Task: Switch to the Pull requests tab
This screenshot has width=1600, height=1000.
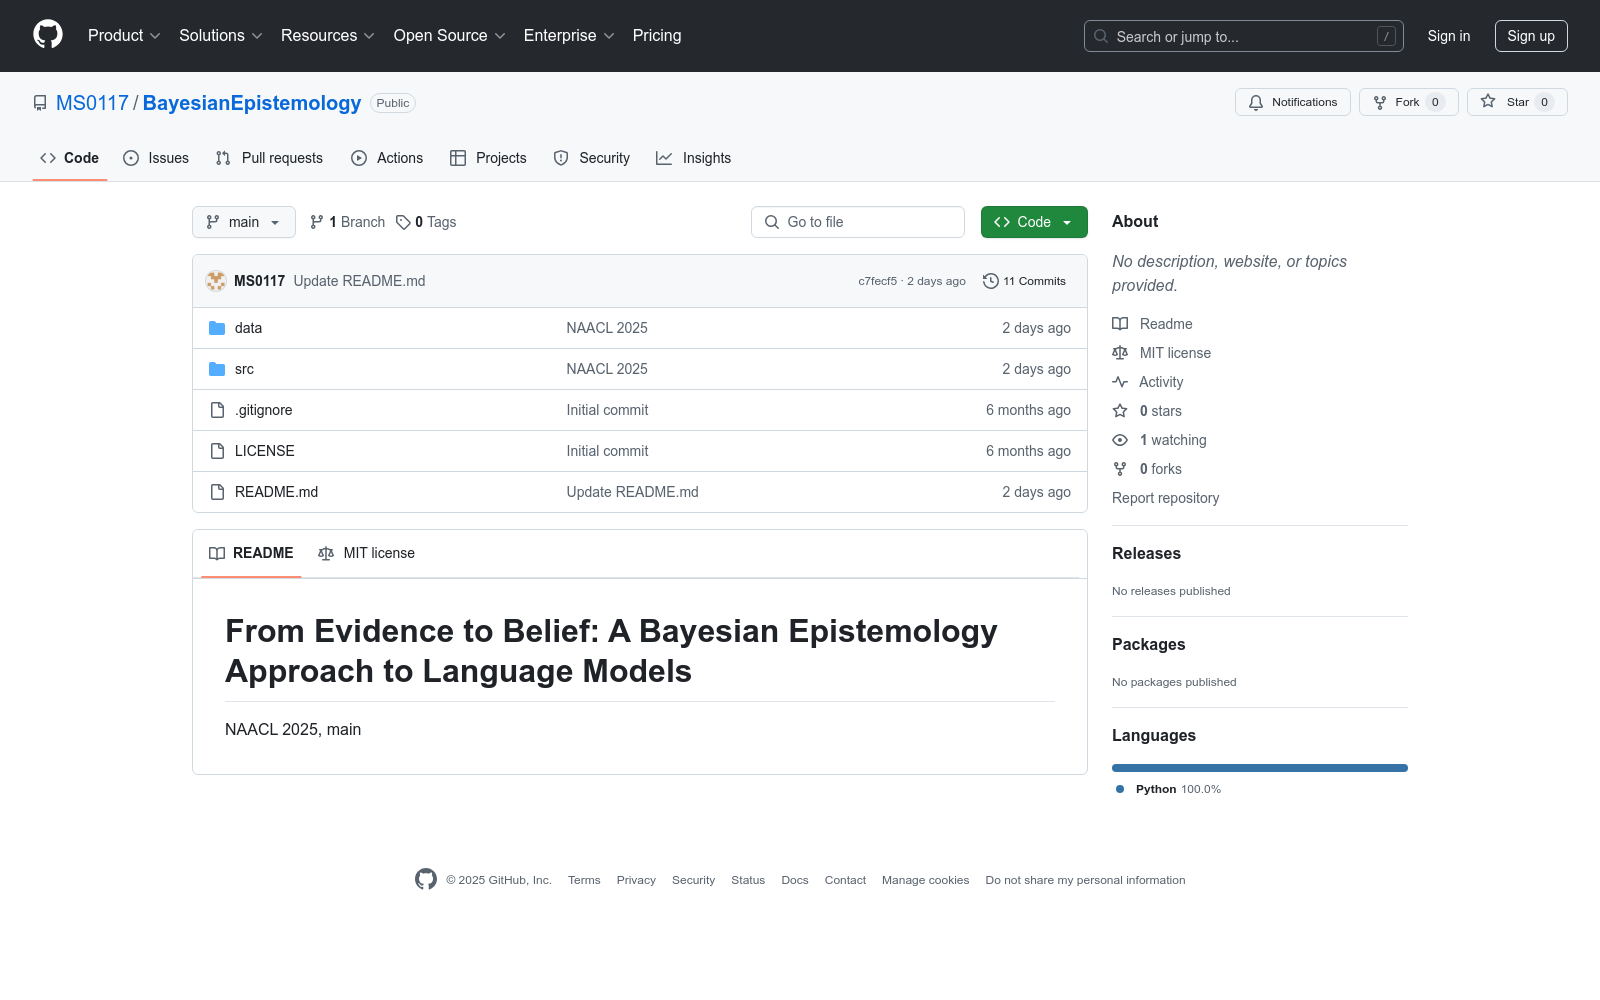Action: click(x=269, y=158)
